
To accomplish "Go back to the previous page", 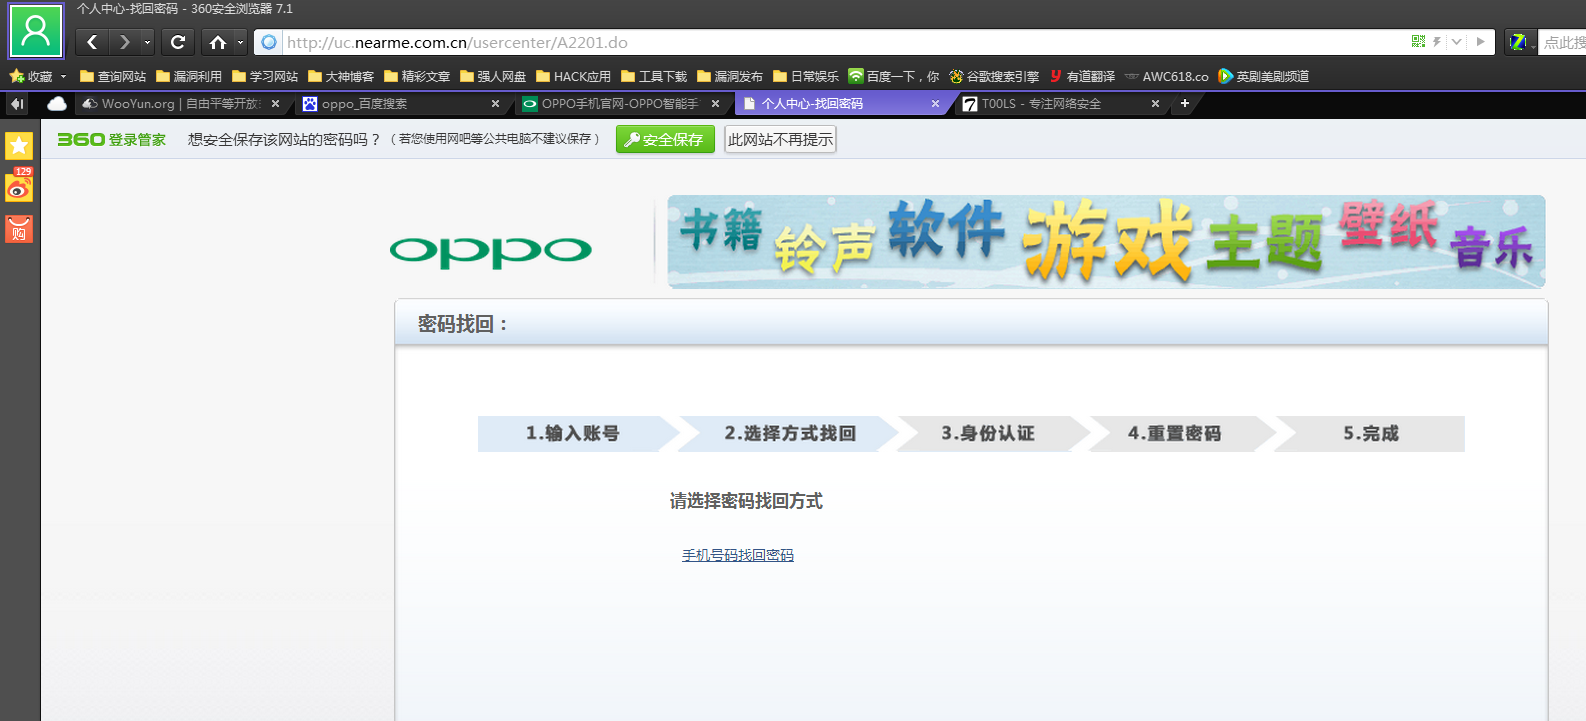I will tap(92, 42).
